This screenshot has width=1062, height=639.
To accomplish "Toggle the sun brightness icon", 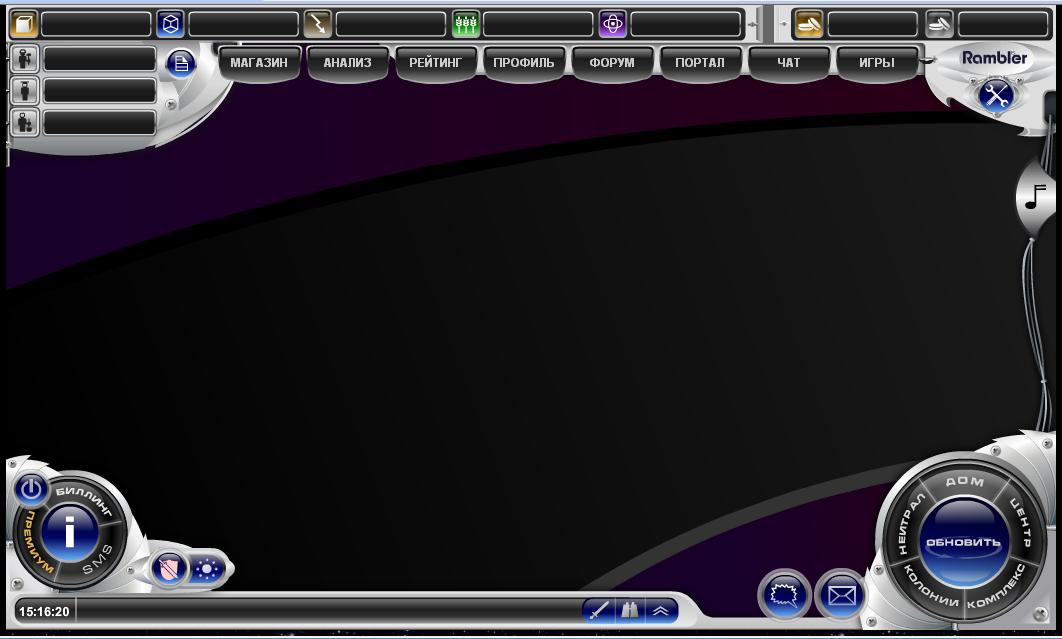I will tap(207, 569).
